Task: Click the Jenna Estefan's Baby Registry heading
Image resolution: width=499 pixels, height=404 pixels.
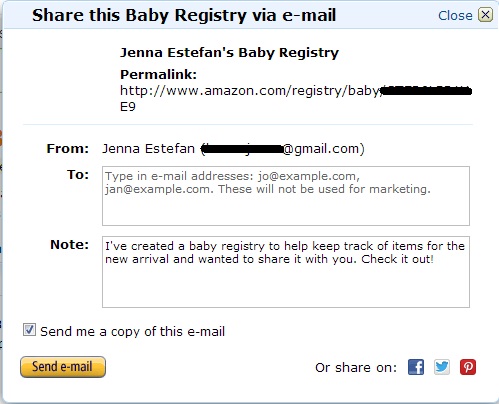Action: point(229,53)
